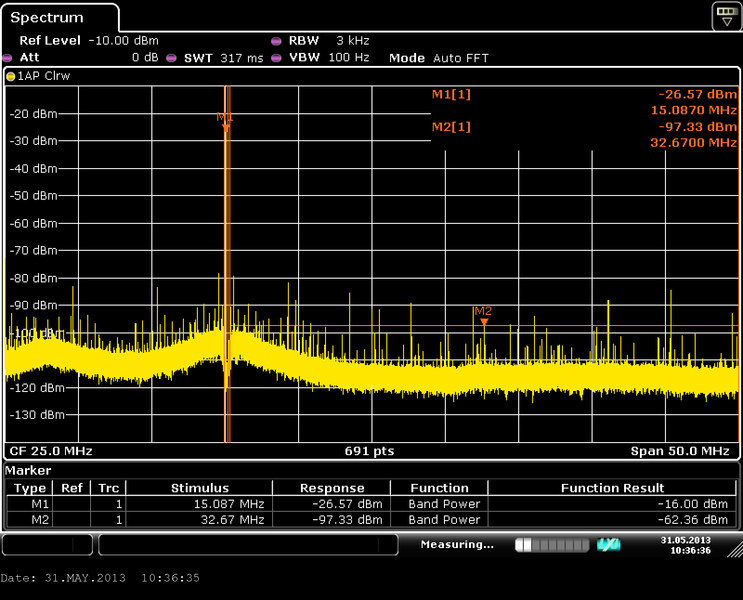743x600 pixels.
Task: Select the Mode Auto FFT setting
Action: 438,58
